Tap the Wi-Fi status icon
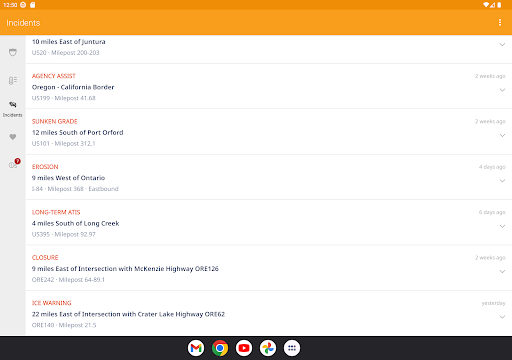 point(486,5)
